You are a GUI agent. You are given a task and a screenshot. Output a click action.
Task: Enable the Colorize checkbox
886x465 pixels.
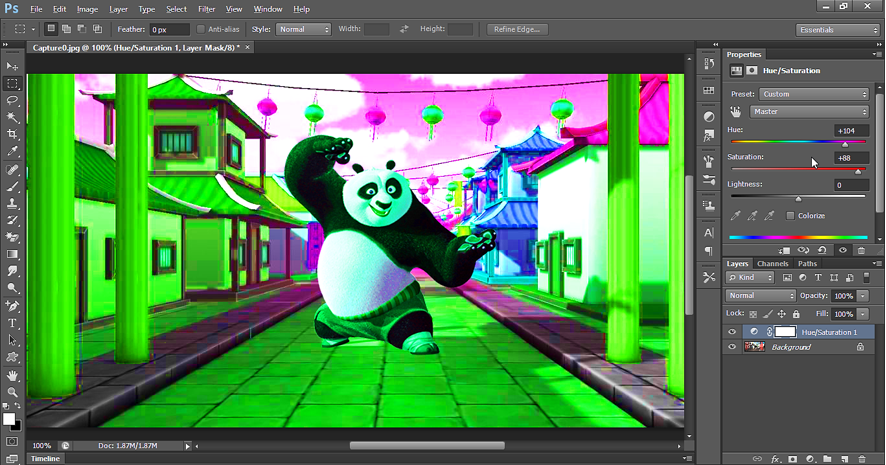pyautogui.click(x=790, y=215)
